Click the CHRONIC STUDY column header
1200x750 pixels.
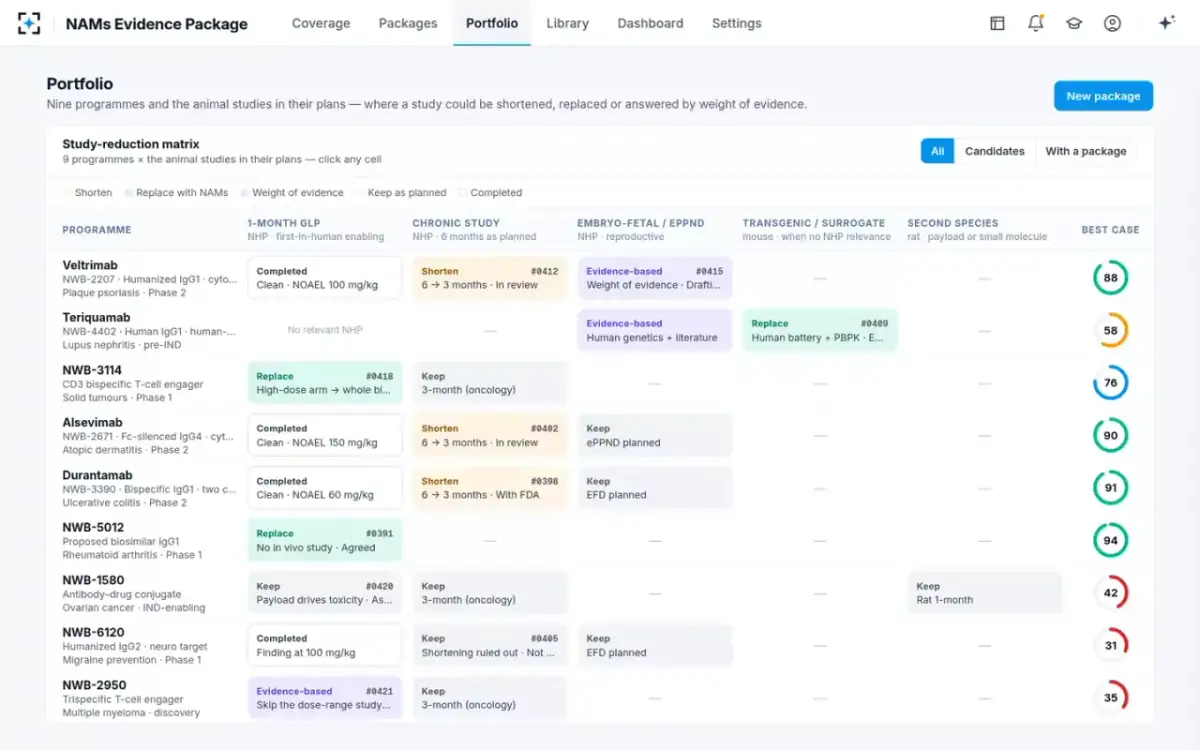[x=456, y=223]
